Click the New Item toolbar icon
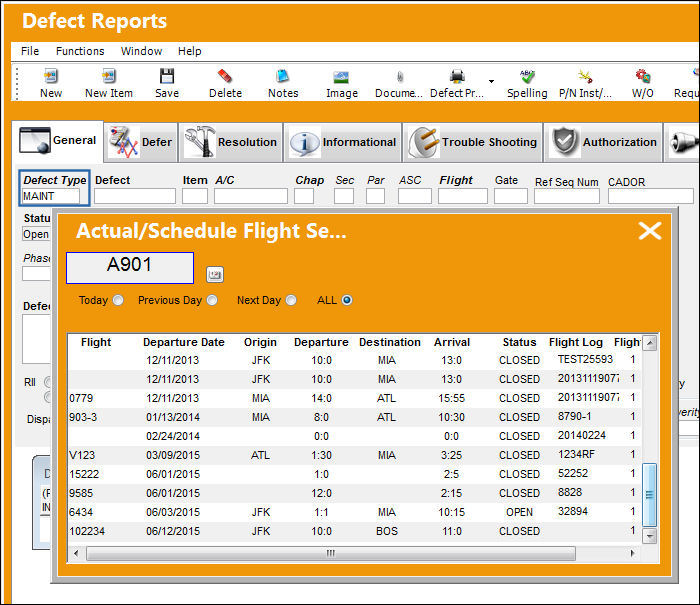This screenshot has height=605, width=700. pos(108,76)
